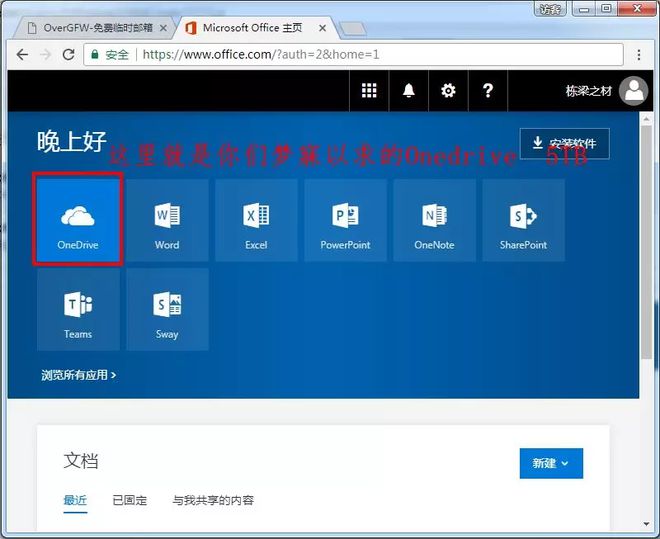The height and width of the screenshot is (539, 660).
Task: Show notifications with the bell icon
Action: 409,90
